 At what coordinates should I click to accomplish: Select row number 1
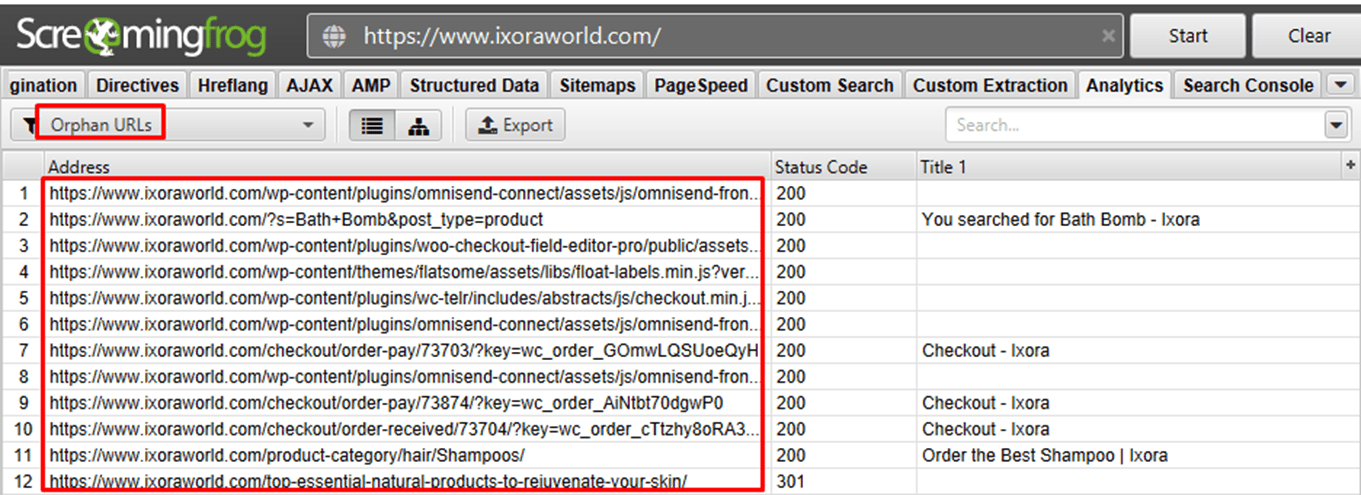click(23, 193)
